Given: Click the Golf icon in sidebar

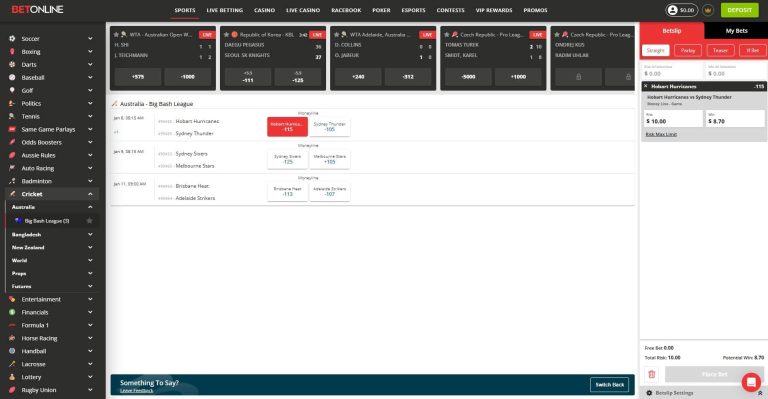Looking at the screenshot, I should click(x=12, y=90).
